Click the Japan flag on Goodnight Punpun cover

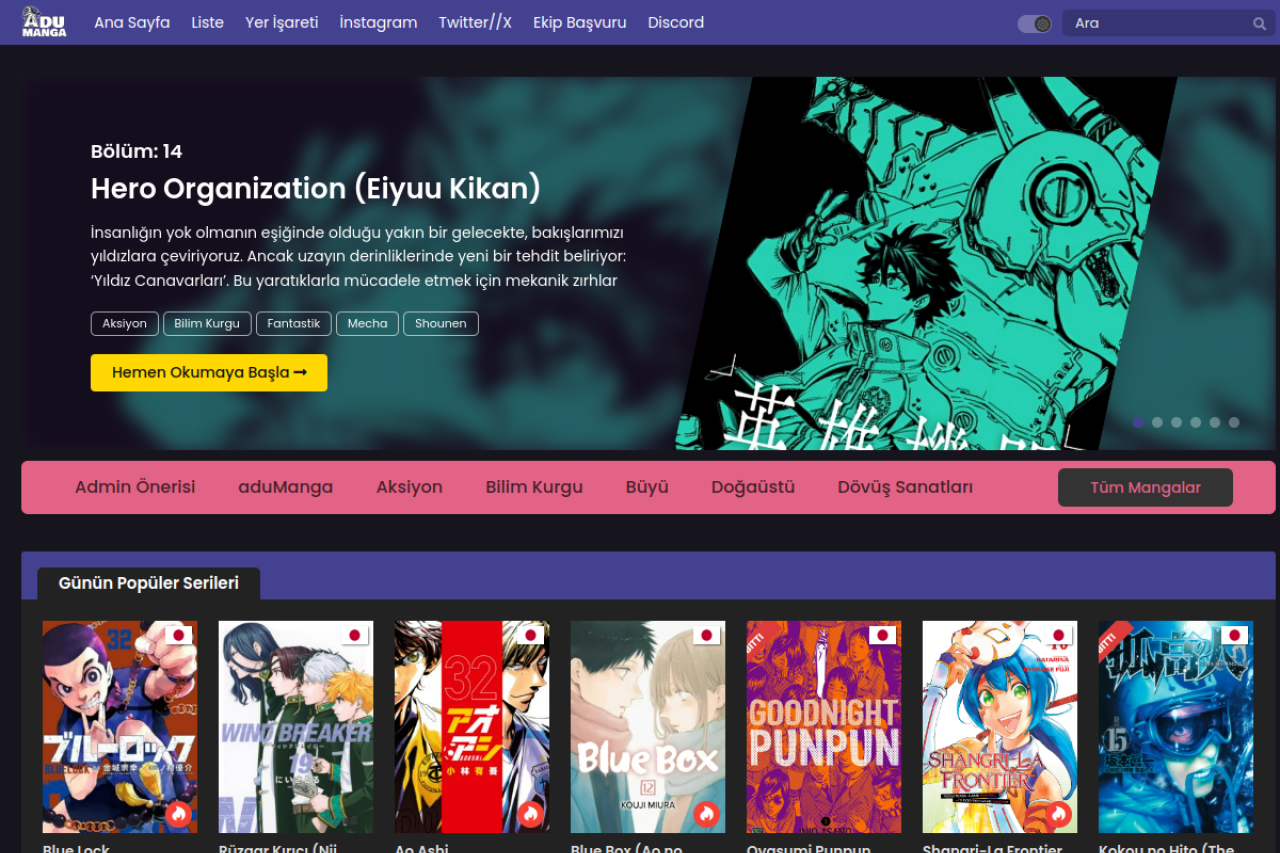coord(883,635)
